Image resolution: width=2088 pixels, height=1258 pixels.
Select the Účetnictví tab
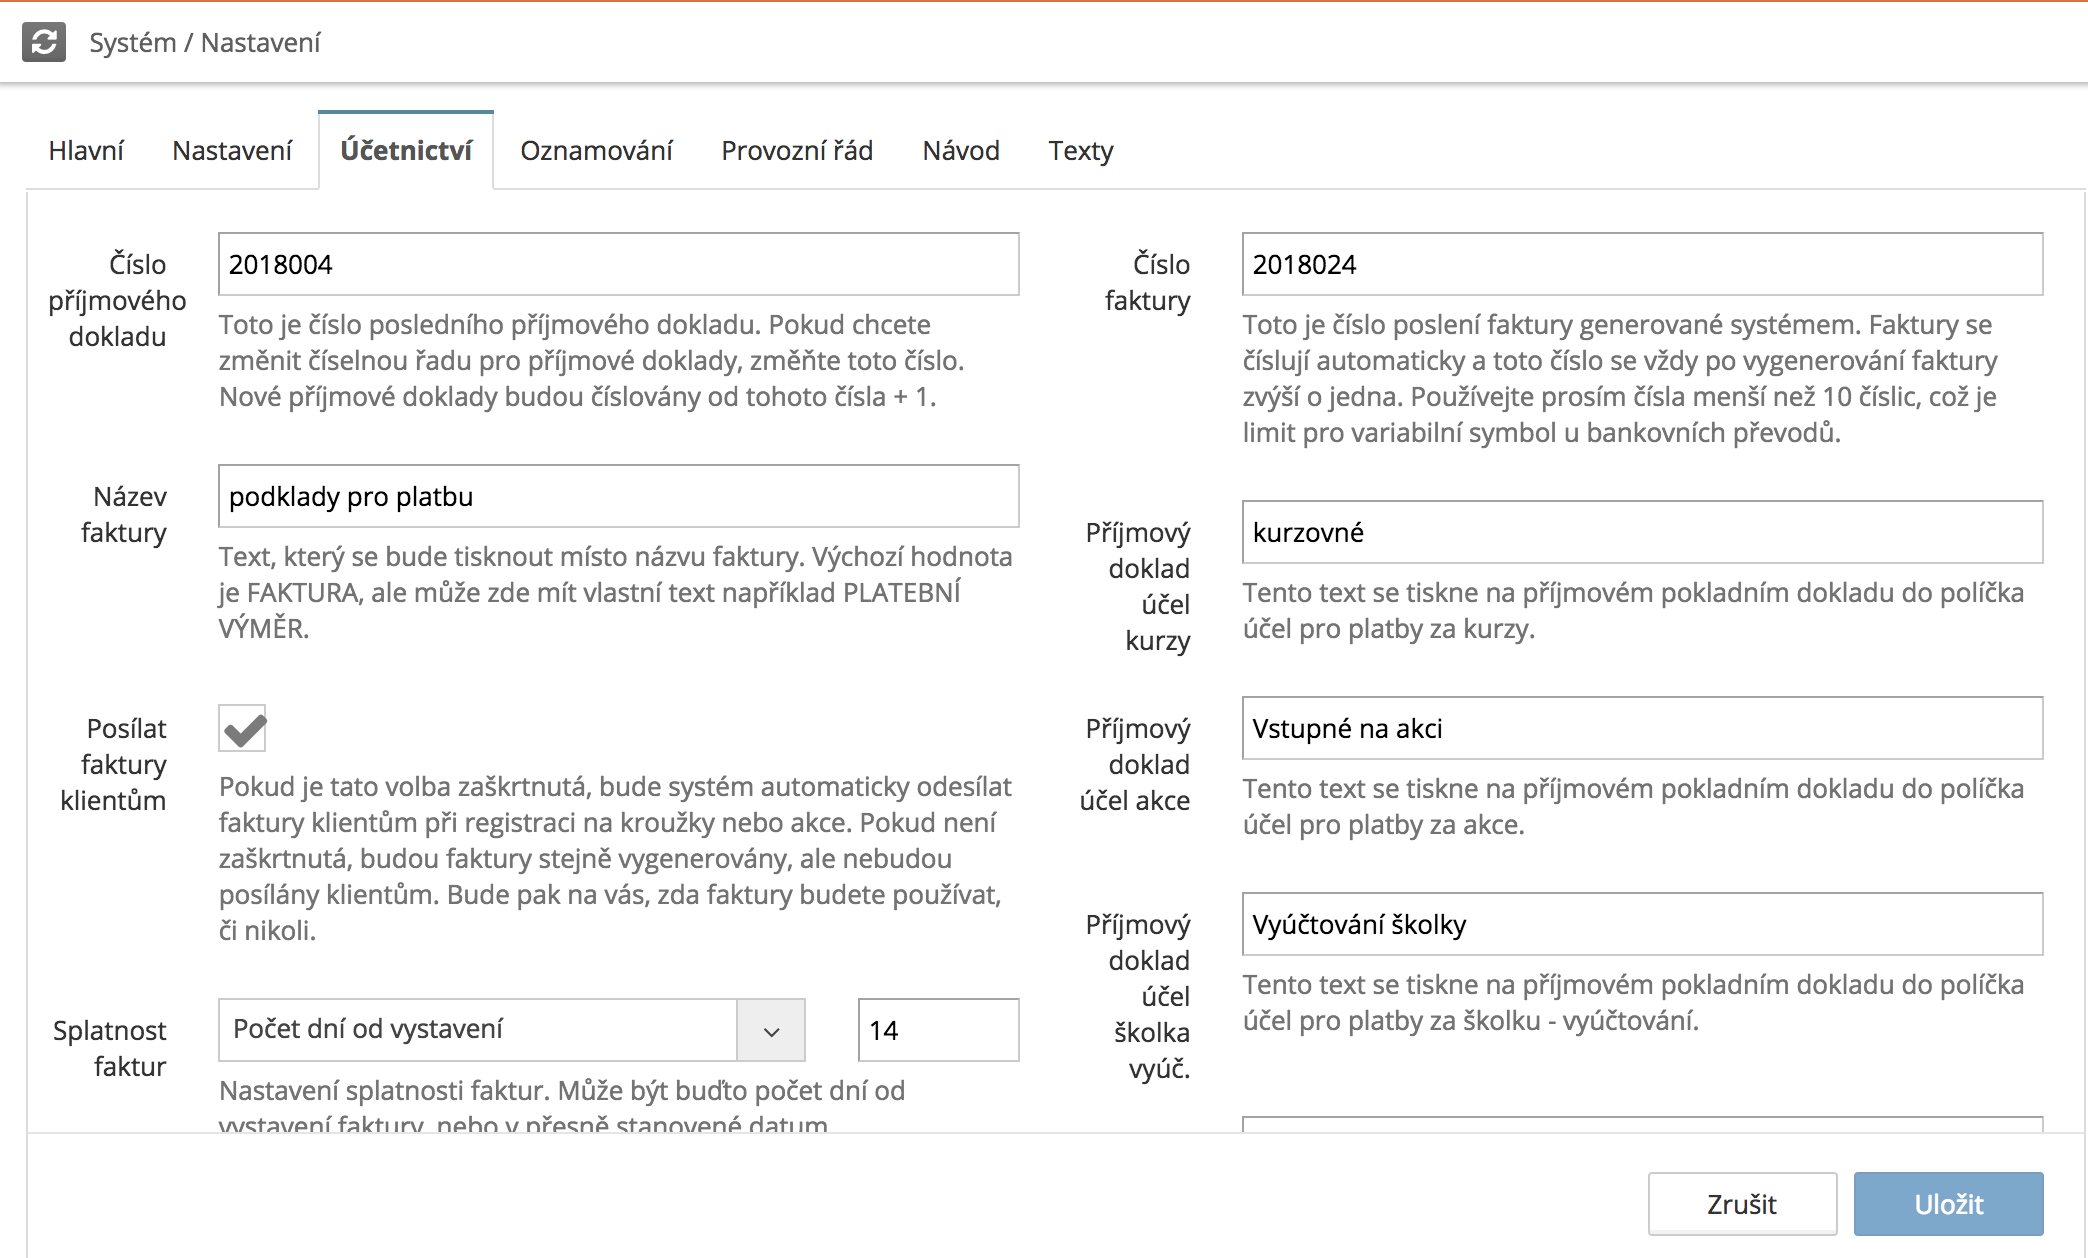(406, 151)
